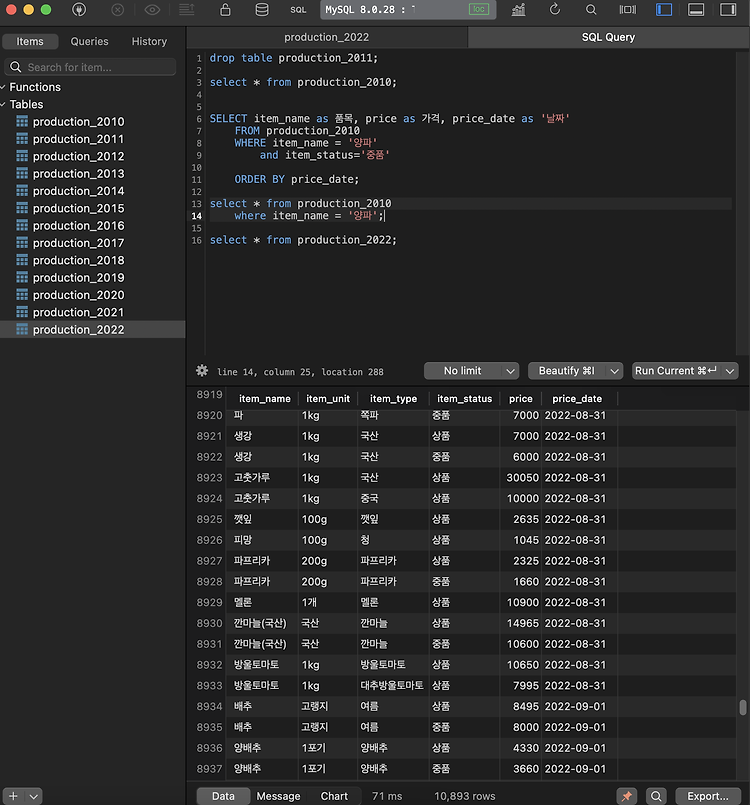
Task: Show the Data results tab
Action: [x=223, y=796]
